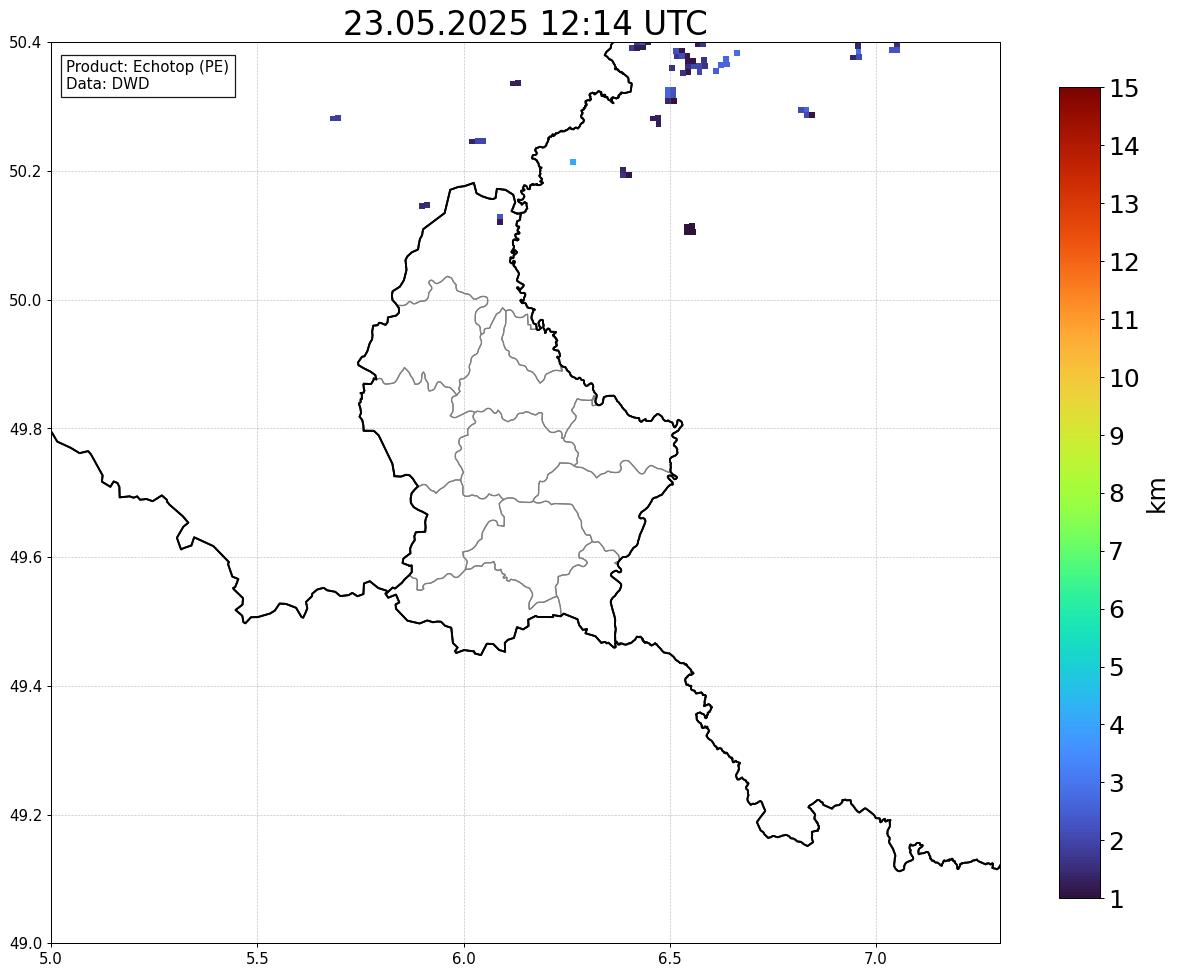Screen dimensions: 1178x976
Task: Click the latitude axis label '49.4'
Action: [26, 687]
